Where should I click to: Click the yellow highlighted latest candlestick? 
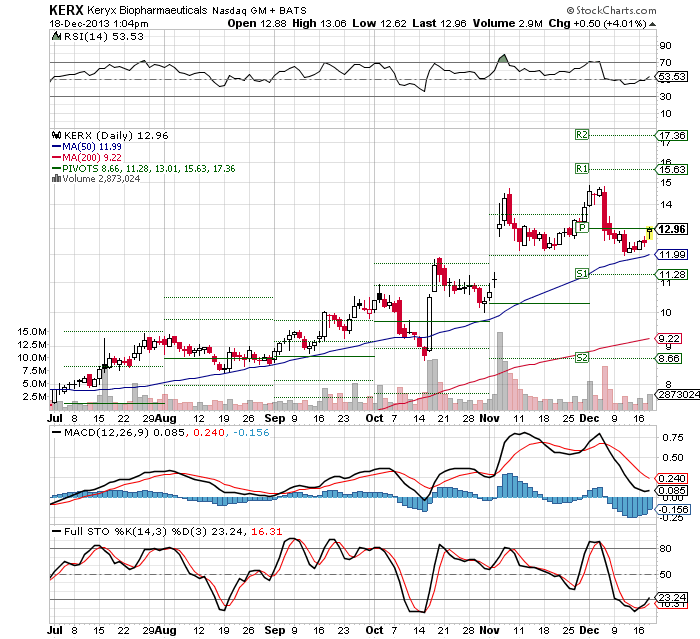tap(650, 233)
